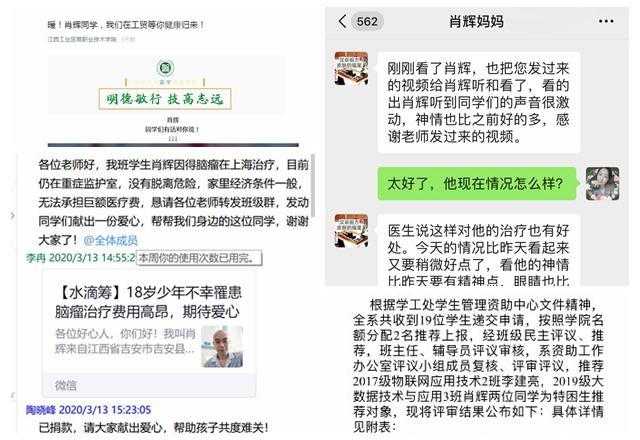This screenshot has width=640, height=440.
Task: Click the green school logo emblem
Action: (x=165, y=68)
